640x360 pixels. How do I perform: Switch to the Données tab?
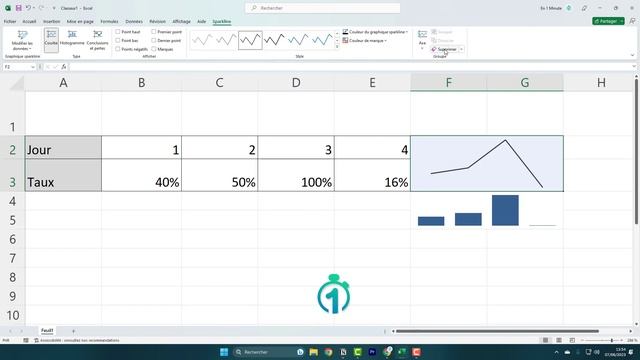coord(134,21)
